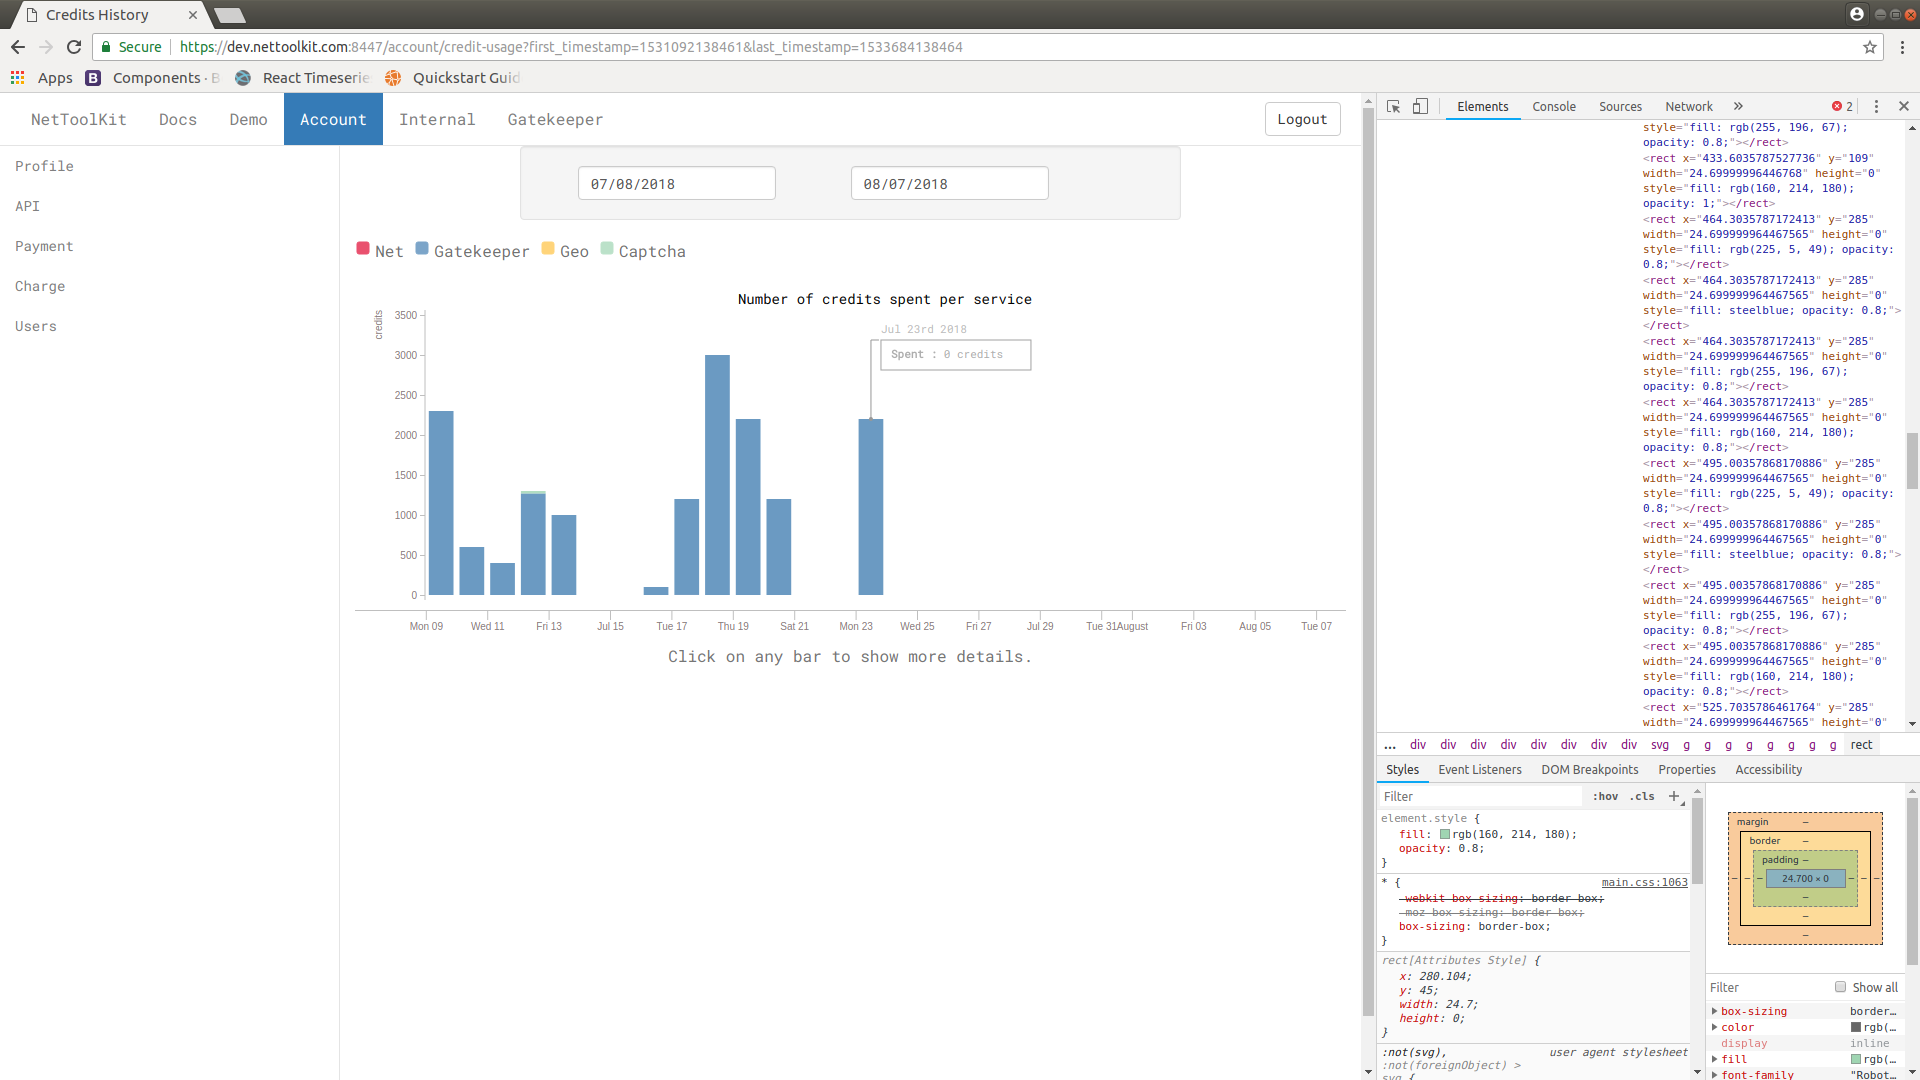Open the hidden DevTools panels chevron menu
The height and width of the screenshot is (1080, 1920).
[1739, 106]
